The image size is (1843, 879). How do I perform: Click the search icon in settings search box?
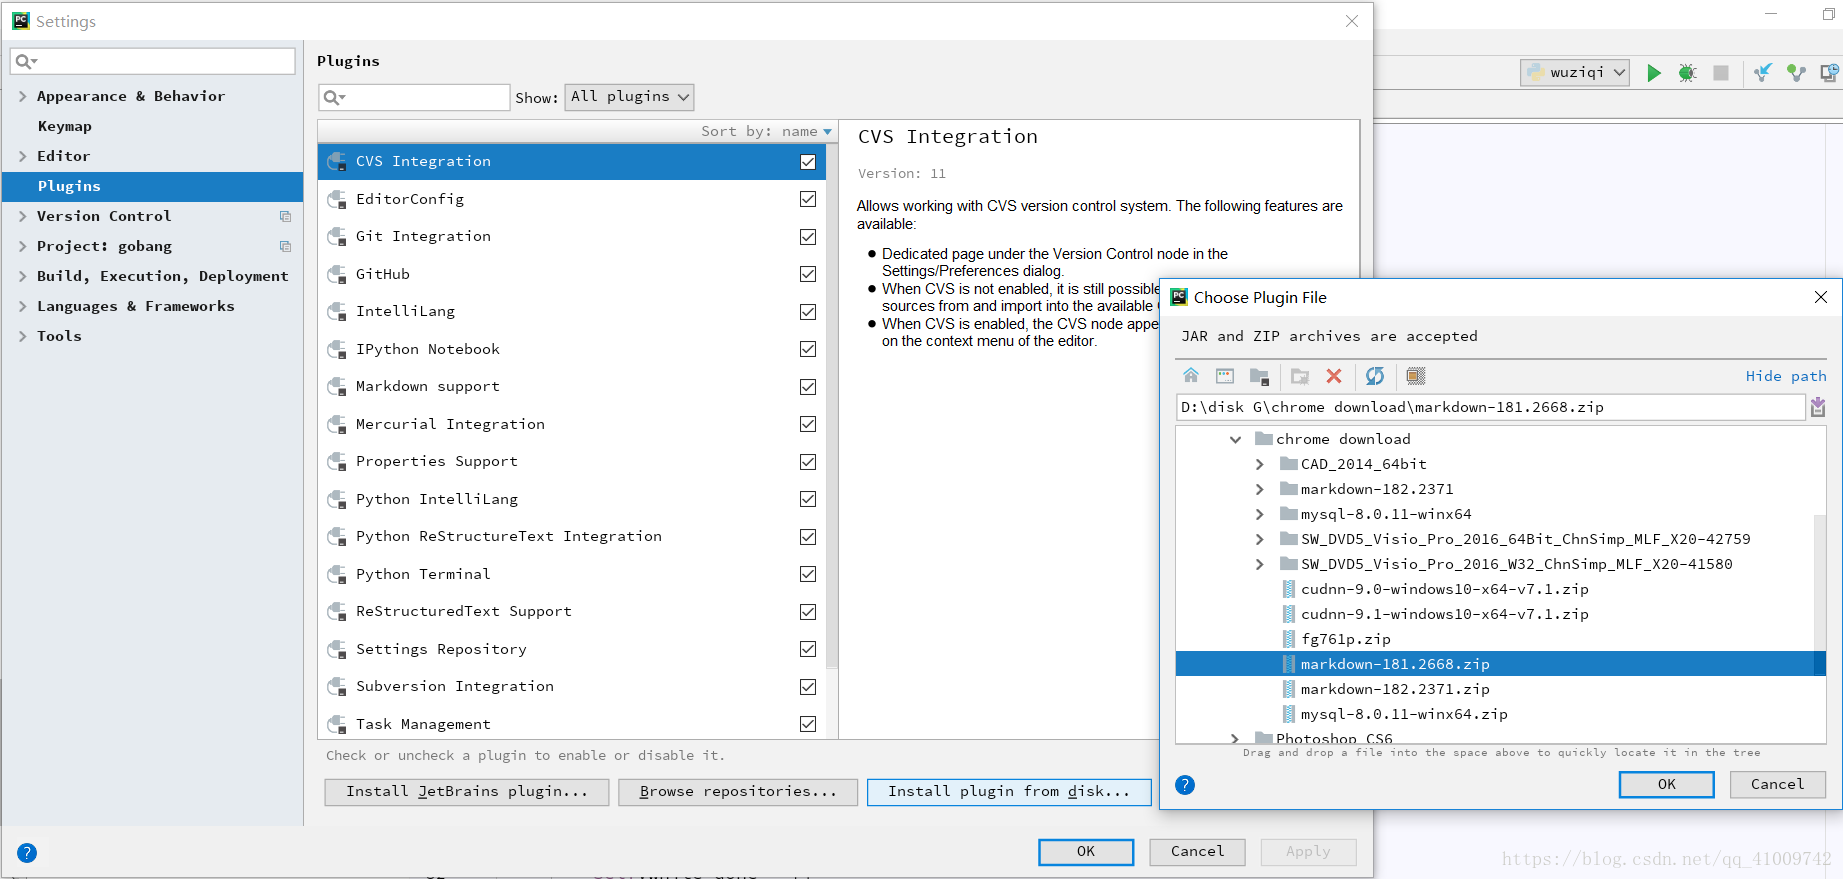[x=26, y=62]
